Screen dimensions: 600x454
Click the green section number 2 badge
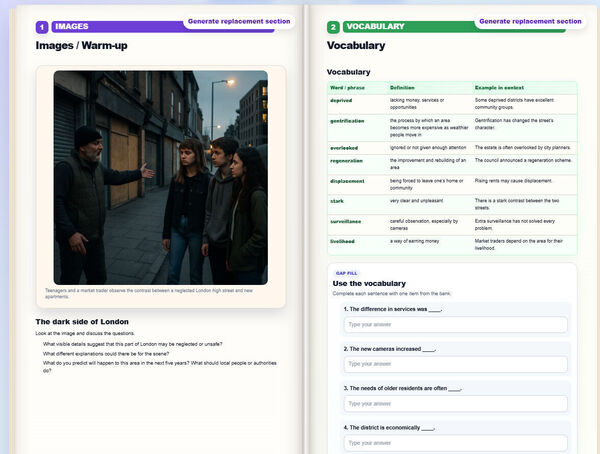tap(333, 27)
